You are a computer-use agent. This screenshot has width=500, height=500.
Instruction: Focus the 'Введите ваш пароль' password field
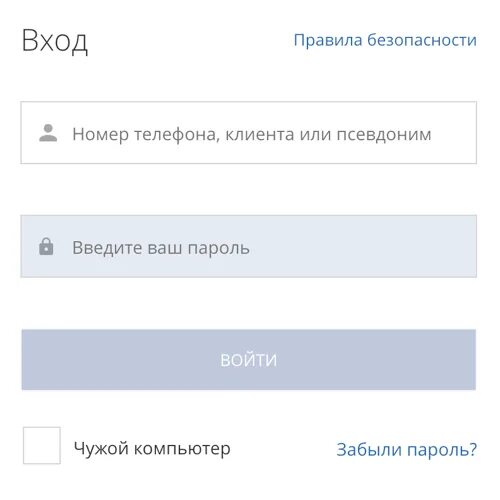click(249, 246)
